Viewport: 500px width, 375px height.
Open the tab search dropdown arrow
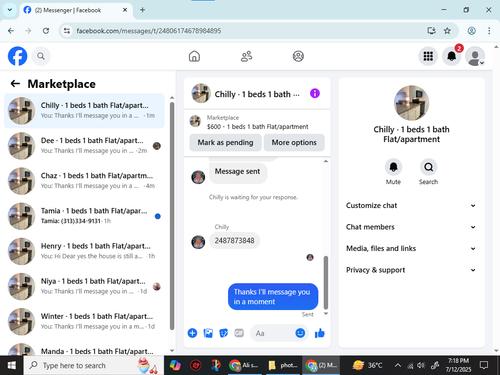coord(10,10)
